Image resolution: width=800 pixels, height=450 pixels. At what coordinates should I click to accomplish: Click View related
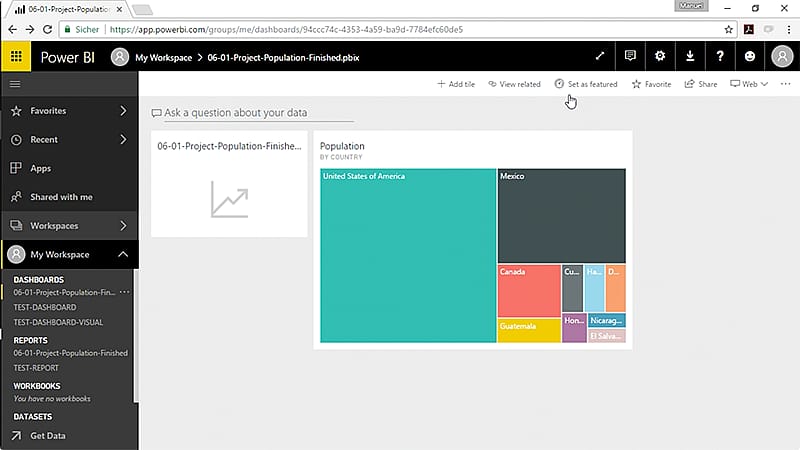[x=514, y=84]
